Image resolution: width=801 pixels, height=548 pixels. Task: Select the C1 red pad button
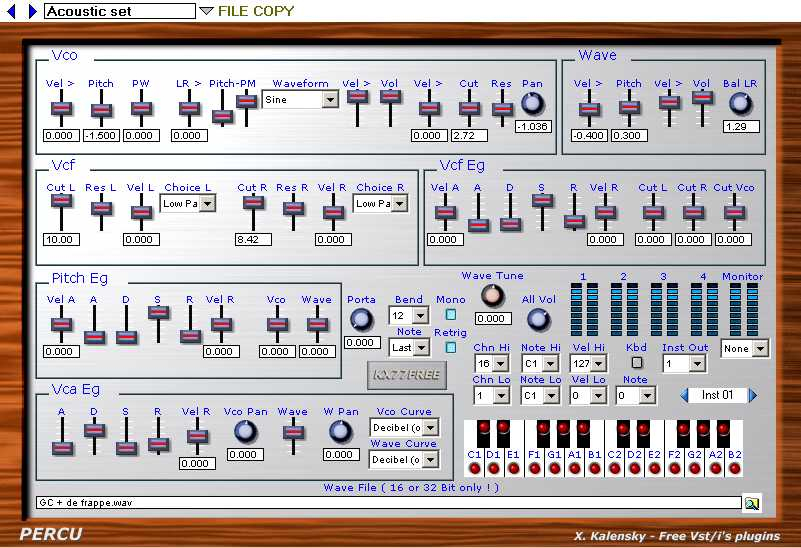(474, 468)
